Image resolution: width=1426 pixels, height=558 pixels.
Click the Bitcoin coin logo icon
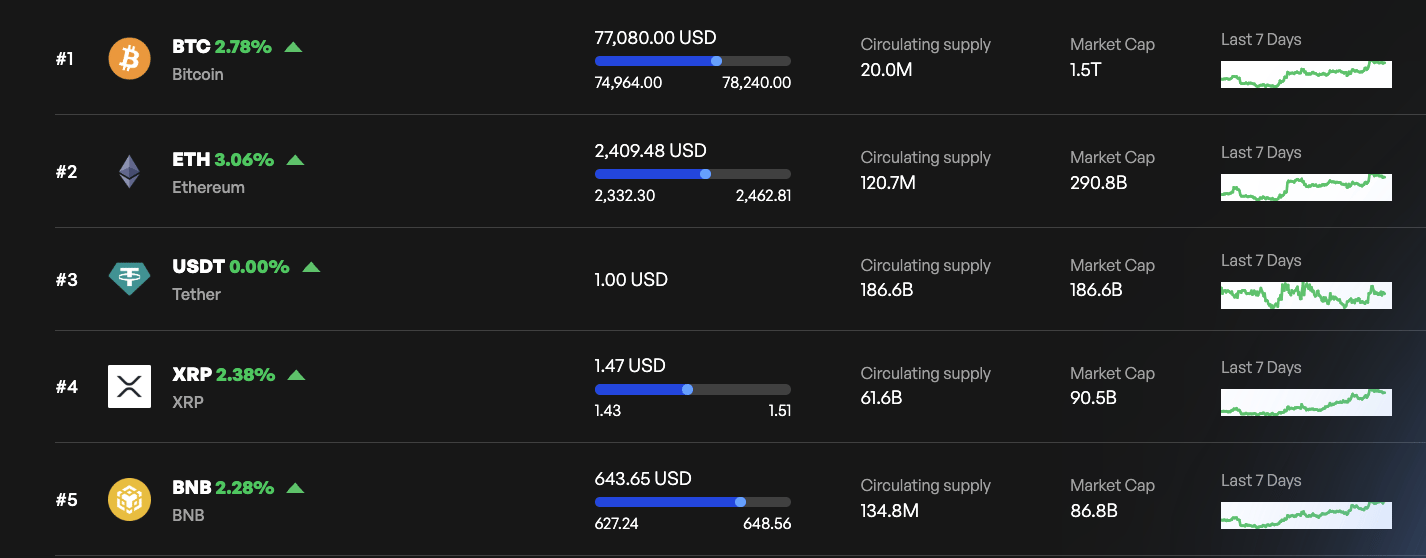point(129,59)
